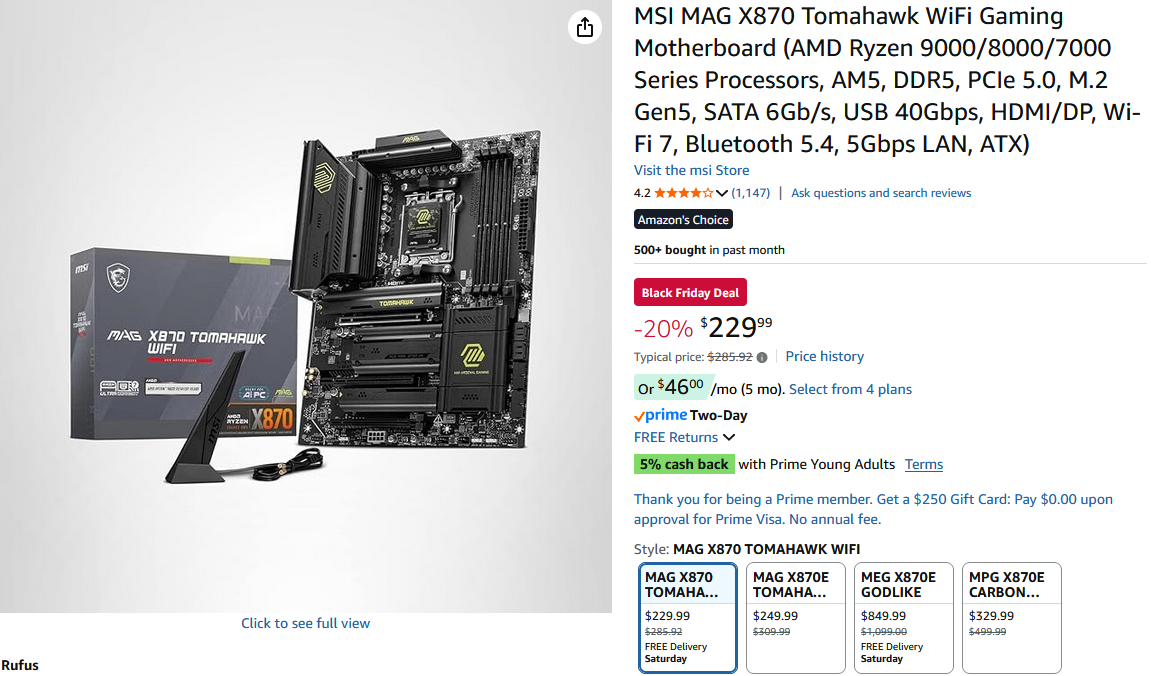Expand the rating breakdown chevron
Viewport: 1151px width, 676px height.
click(x=722, y=193)
